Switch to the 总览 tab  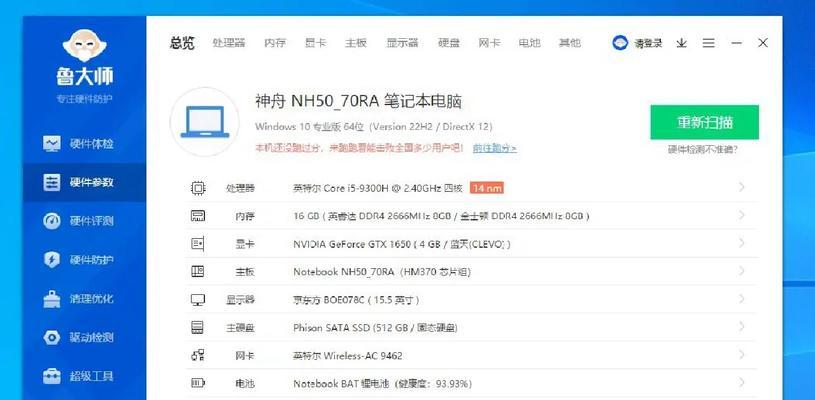click(182, 43)
